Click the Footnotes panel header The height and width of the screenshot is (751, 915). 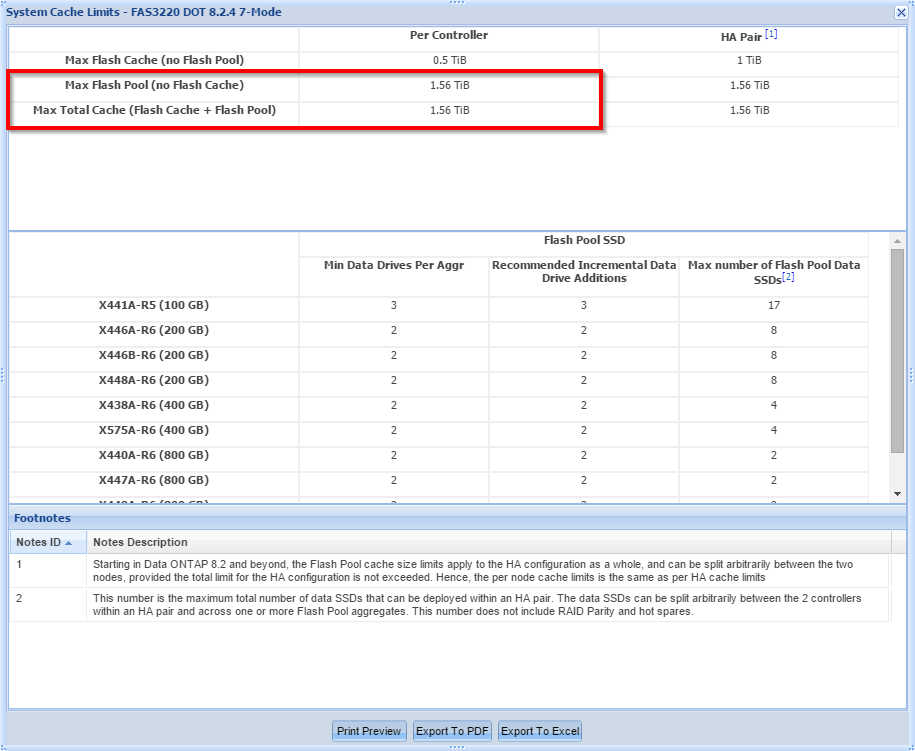click(x=42, y=518)
